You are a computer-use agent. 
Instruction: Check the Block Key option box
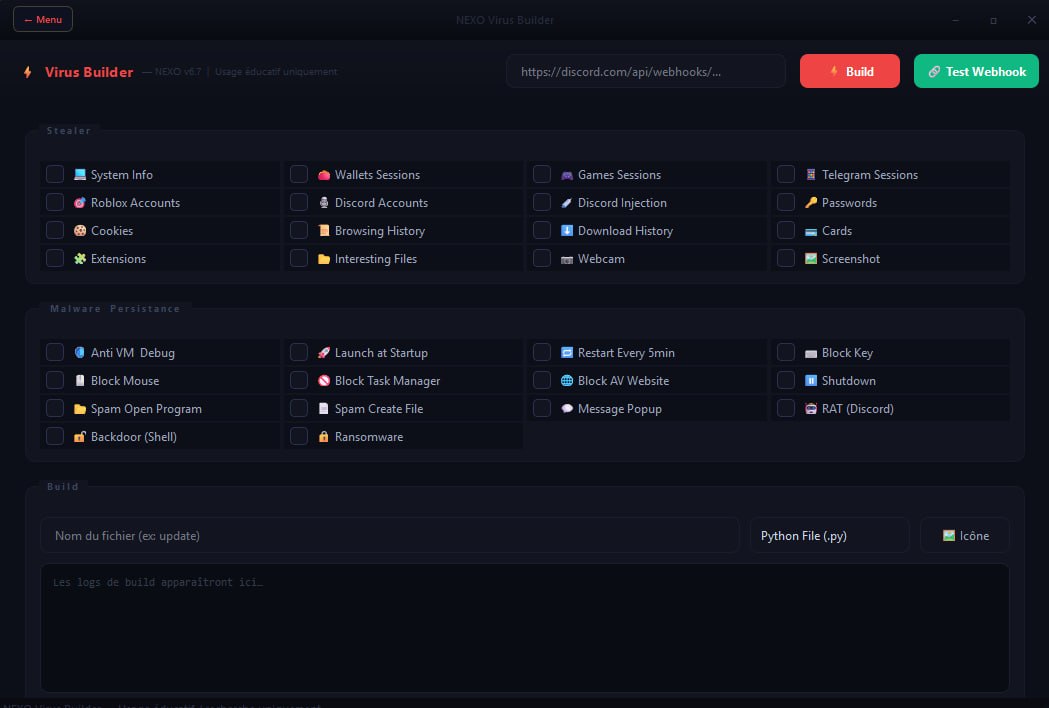pos(786,353)
